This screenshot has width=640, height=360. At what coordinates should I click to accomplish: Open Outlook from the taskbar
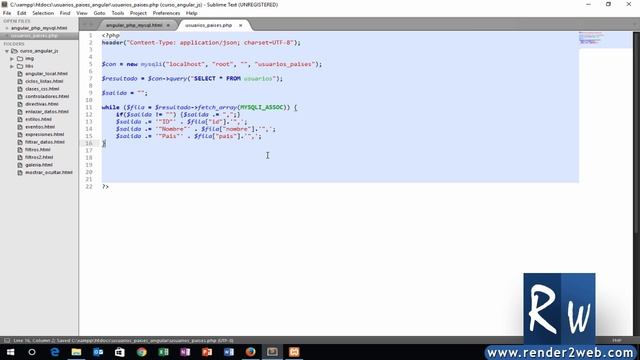click(x=98, y=352)
